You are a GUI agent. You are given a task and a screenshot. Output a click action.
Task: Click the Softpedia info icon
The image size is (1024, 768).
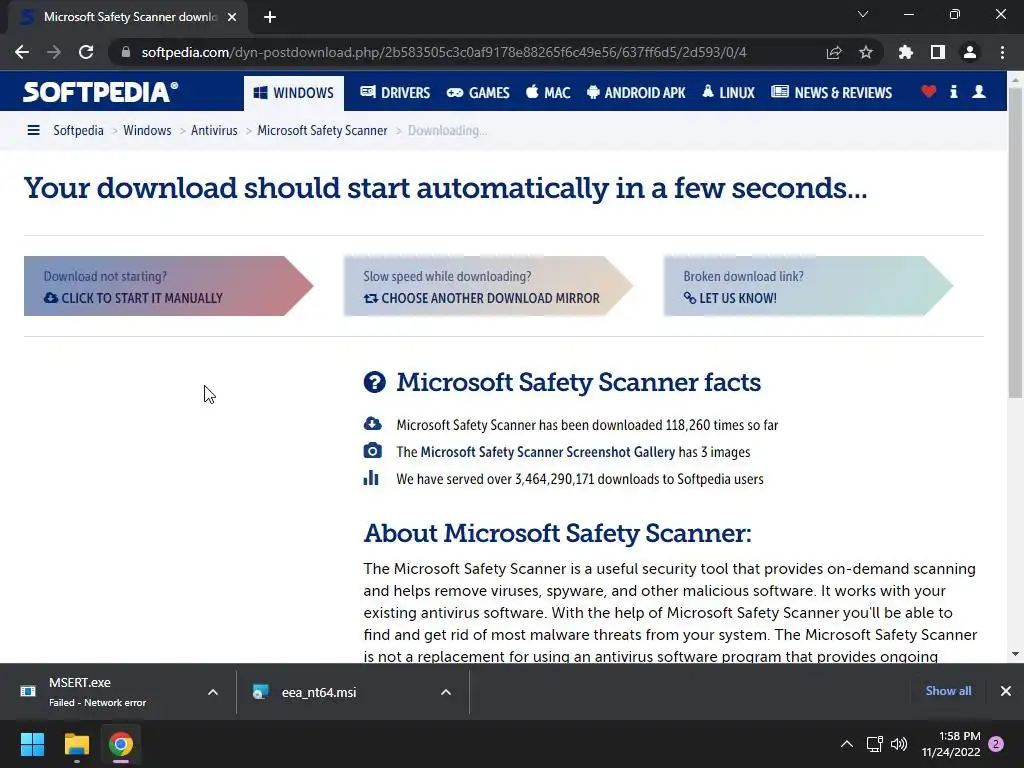(953, 92)
